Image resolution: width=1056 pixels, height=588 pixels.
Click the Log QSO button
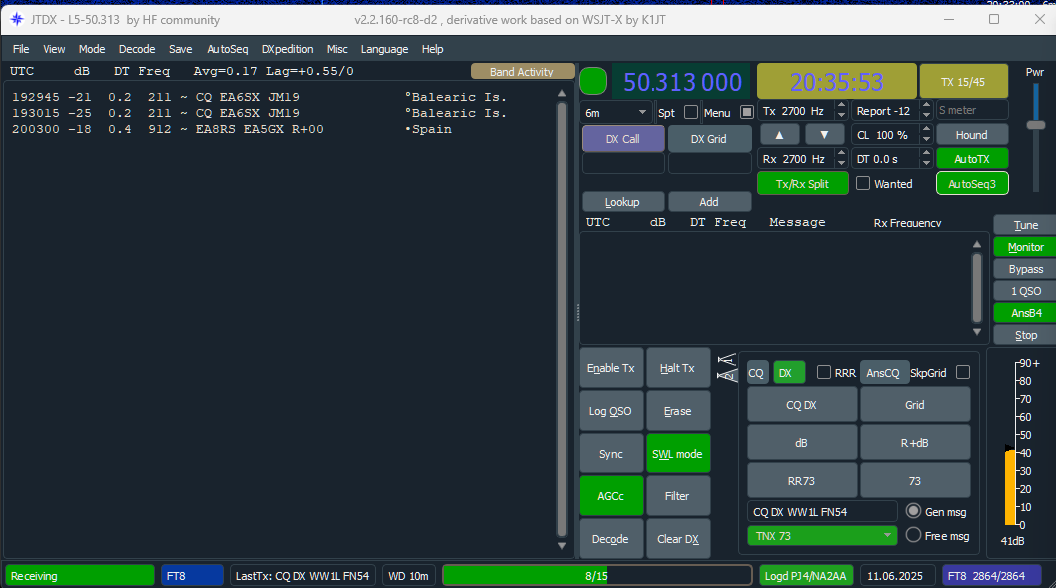tap(611, 411)
